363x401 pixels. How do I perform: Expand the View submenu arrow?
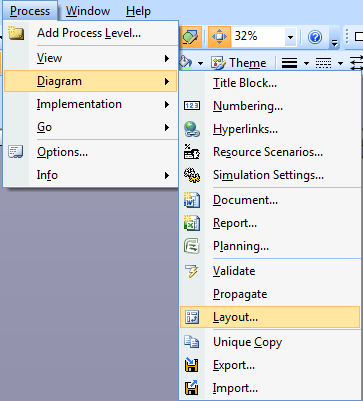coord(167,59)
